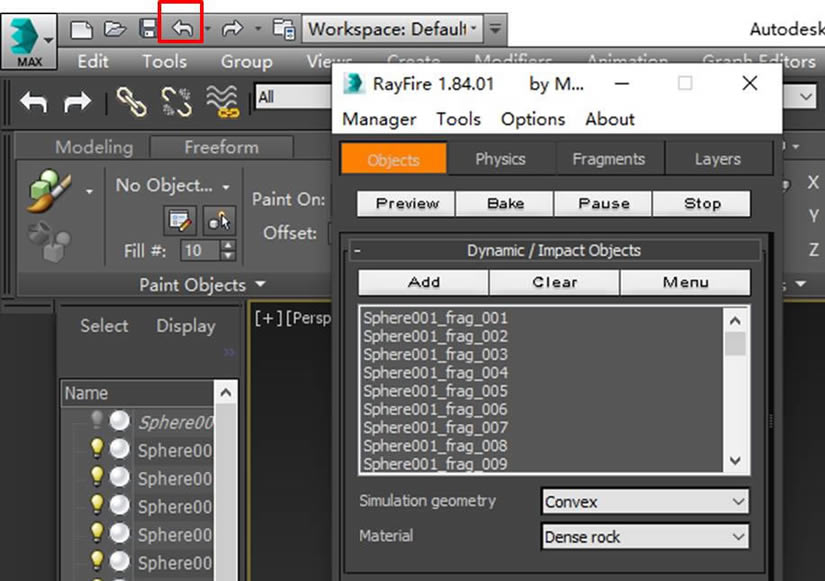
Task: Click the Preview button
Action: point(406,204)
